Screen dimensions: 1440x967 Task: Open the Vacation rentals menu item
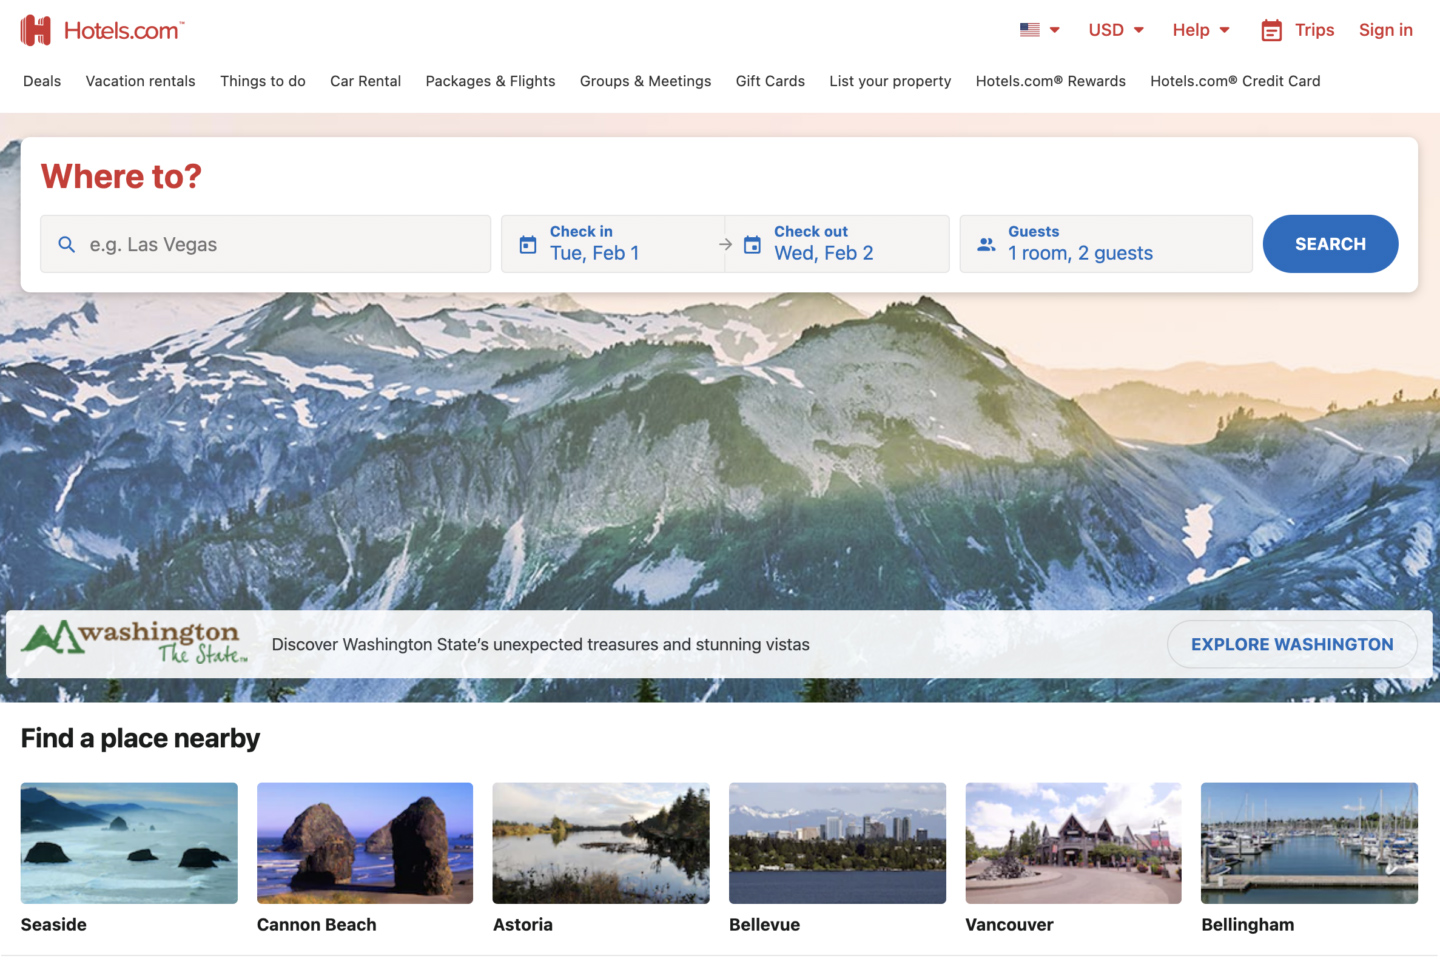[140, 81]
